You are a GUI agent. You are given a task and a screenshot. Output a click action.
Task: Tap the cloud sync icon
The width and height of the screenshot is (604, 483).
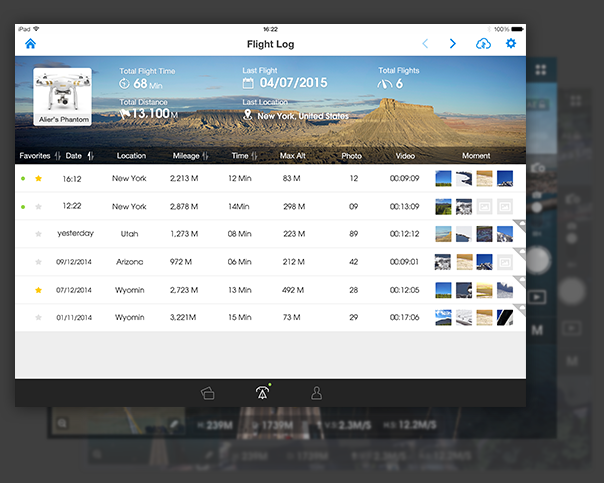(484, 44)
